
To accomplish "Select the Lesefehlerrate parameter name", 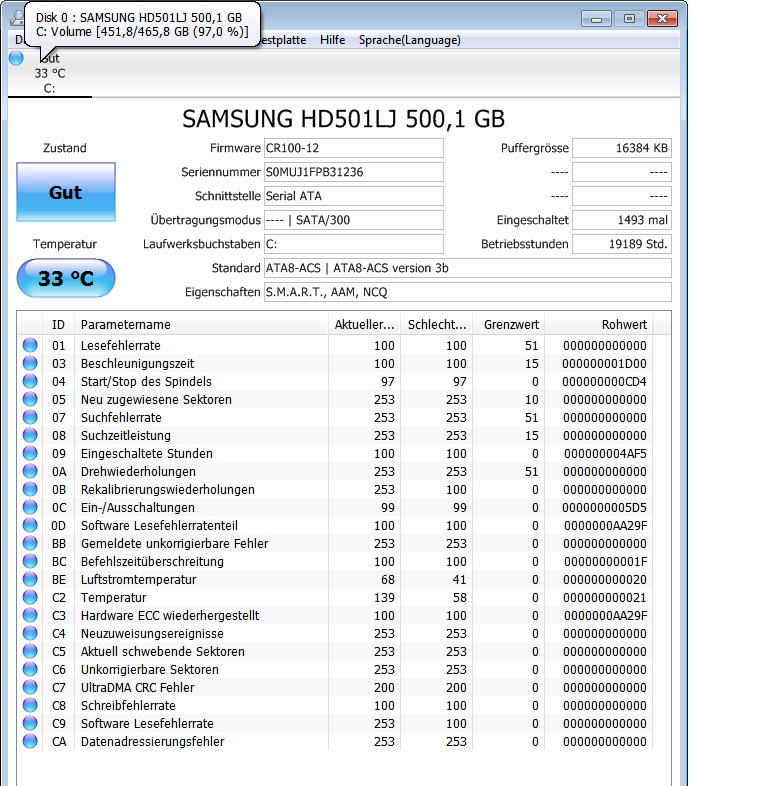I will pos(121,346).
